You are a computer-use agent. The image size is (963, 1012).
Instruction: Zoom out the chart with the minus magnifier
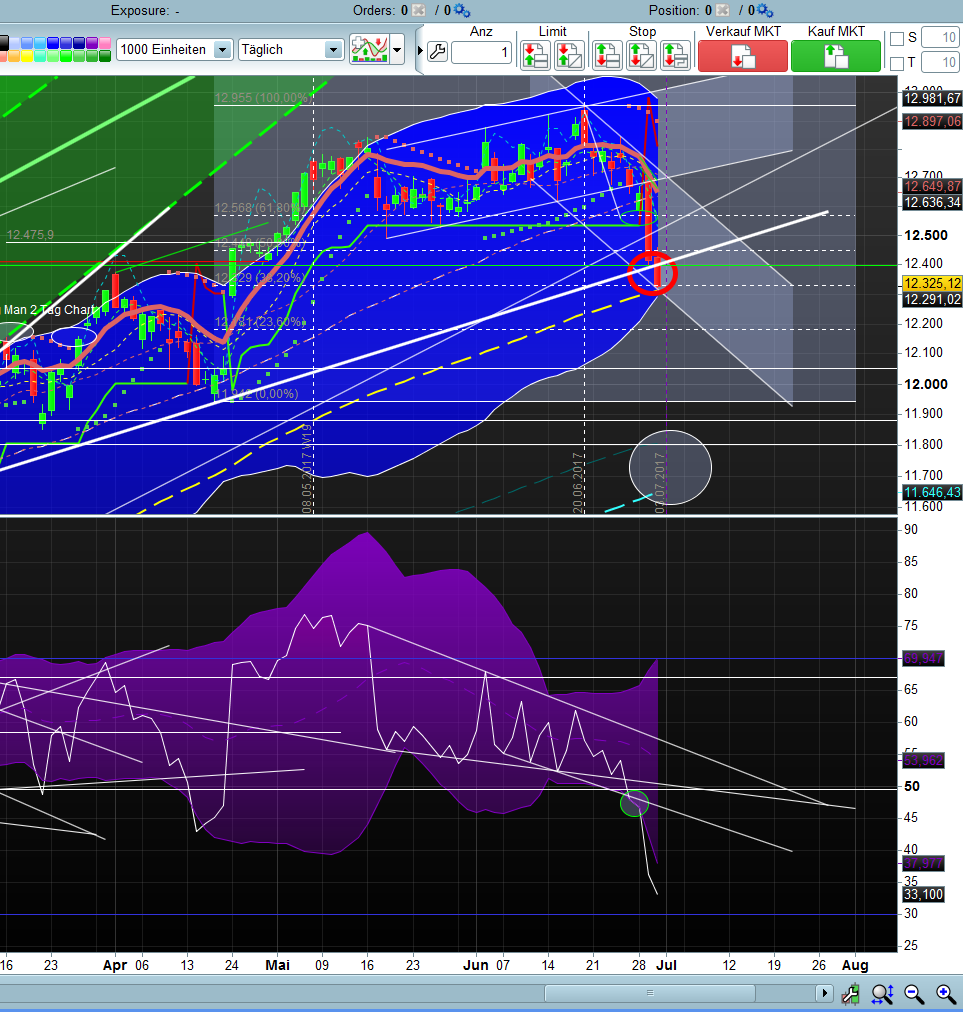pyautogui.click(x=913, y=993)
